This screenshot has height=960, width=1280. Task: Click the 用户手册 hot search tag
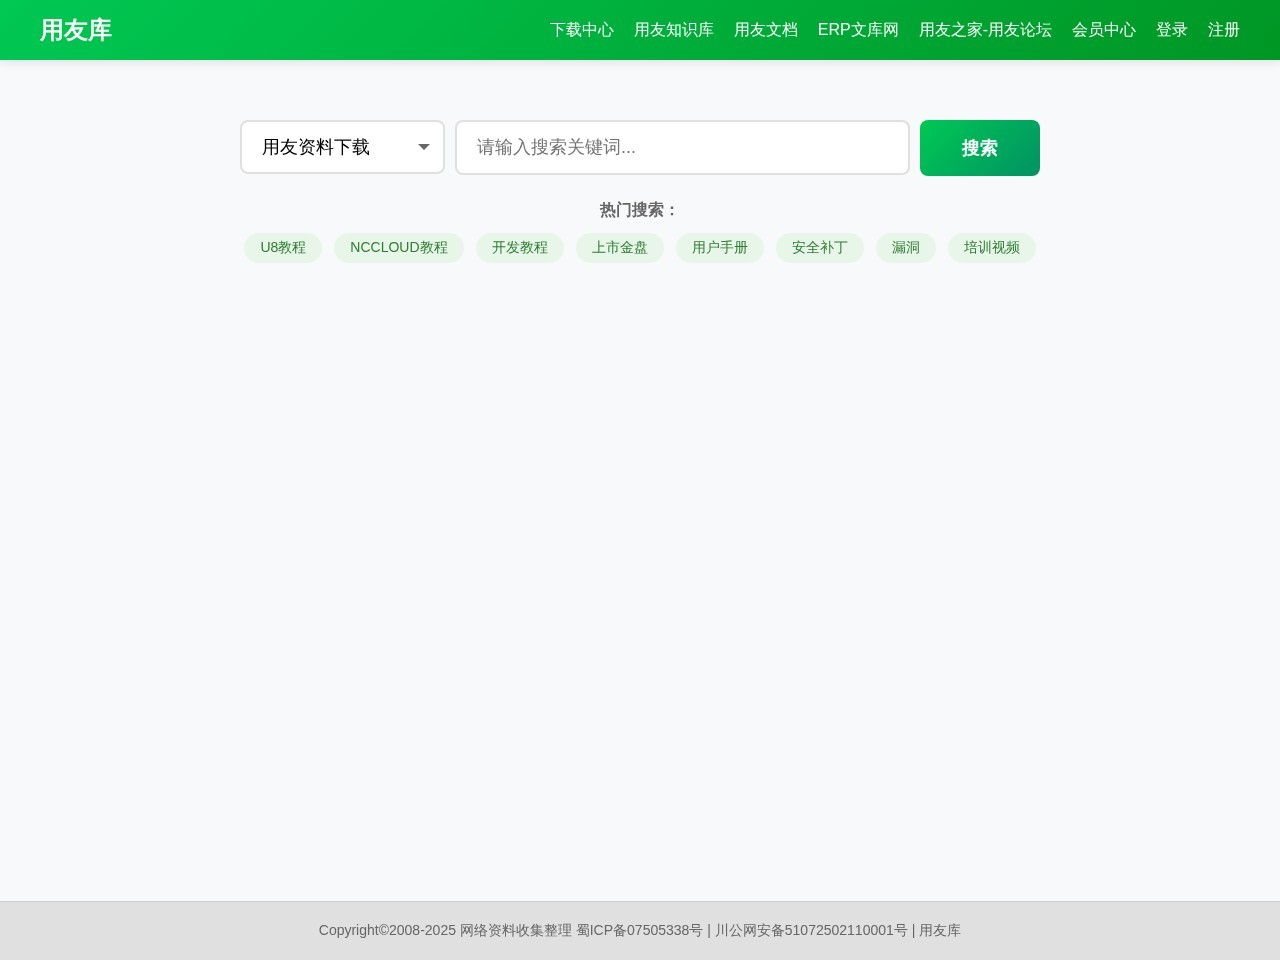point(720,248)
